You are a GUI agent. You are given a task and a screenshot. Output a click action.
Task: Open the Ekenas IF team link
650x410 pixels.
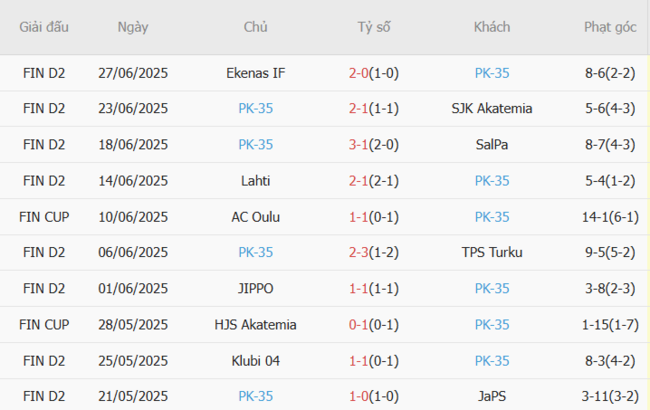255,72
